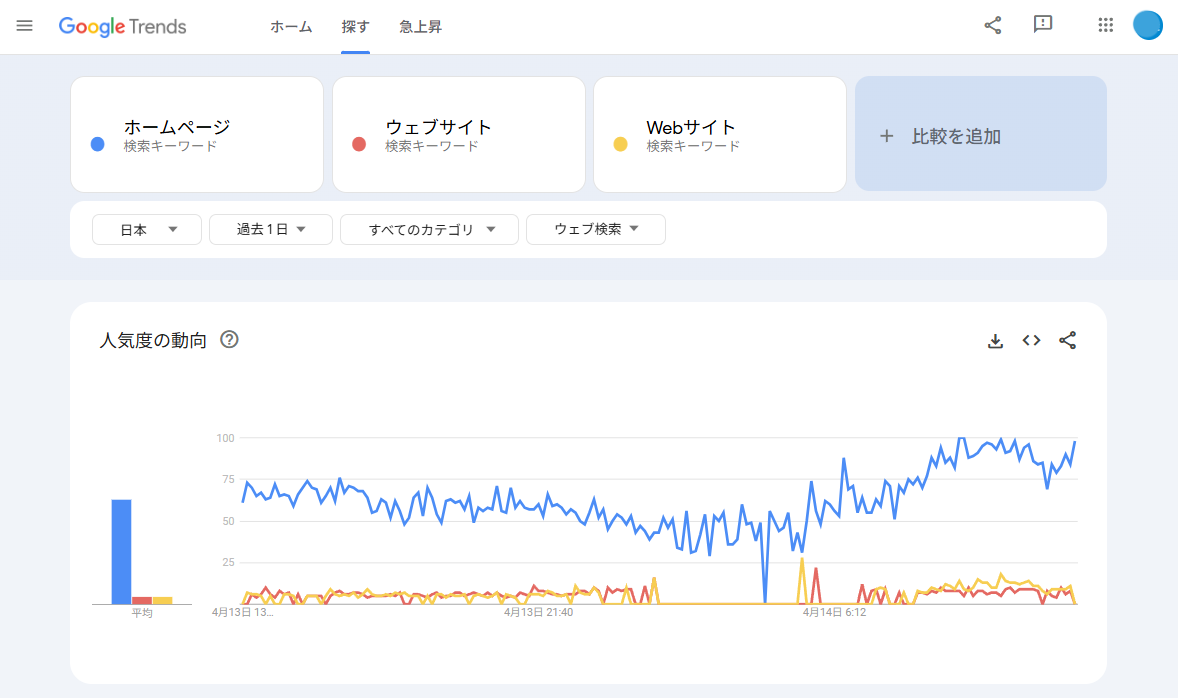Viewport: 1178px width, 698px height.
Task: Click the 75 y-axis value
Action: 228,479
